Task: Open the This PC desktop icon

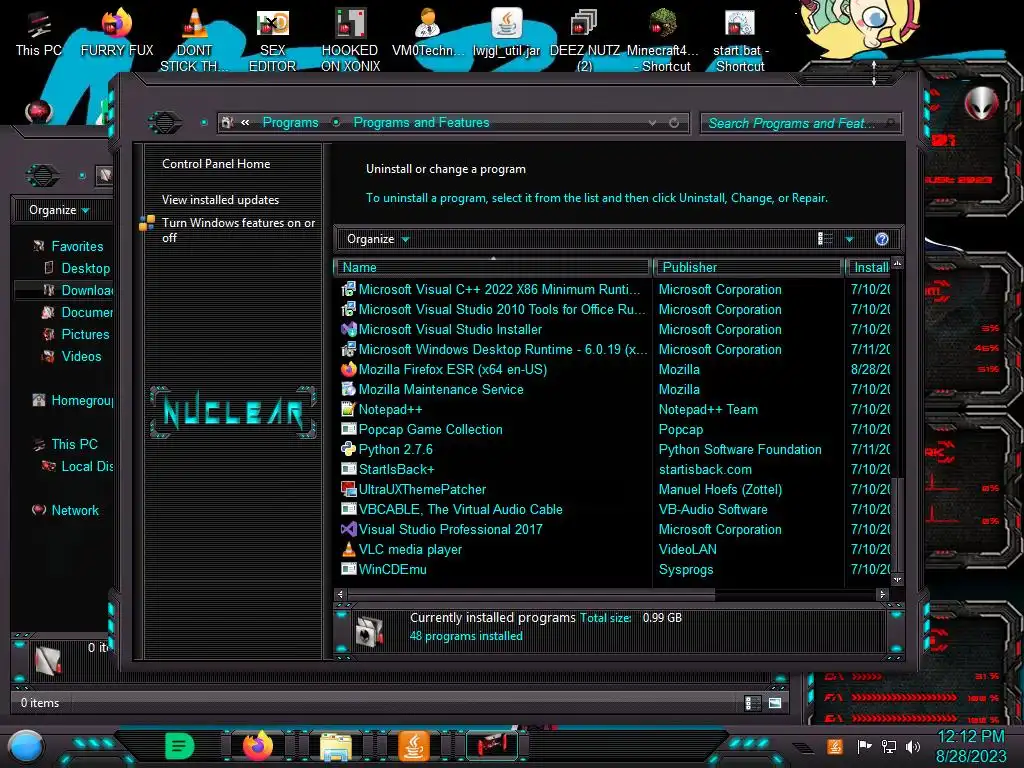Action: [x=38, y=34]
